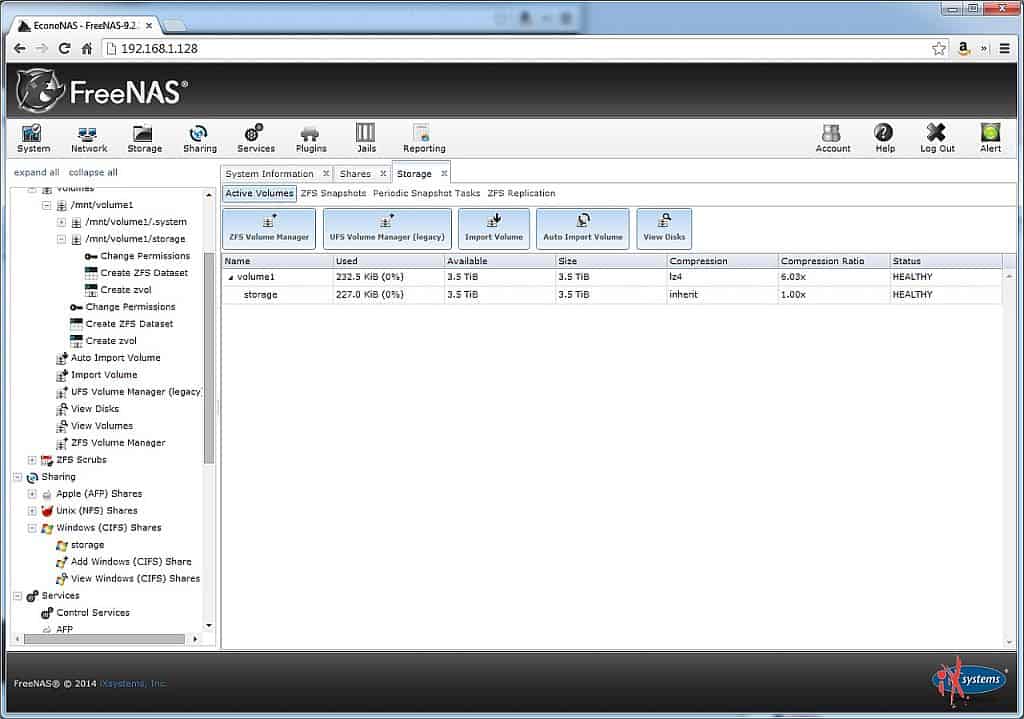The width and height of the screenshot is (1024, 719).
Task: Collapse the Windows (CIFS) Shares node
Action: pyautogui.click(x=31, y=528)
